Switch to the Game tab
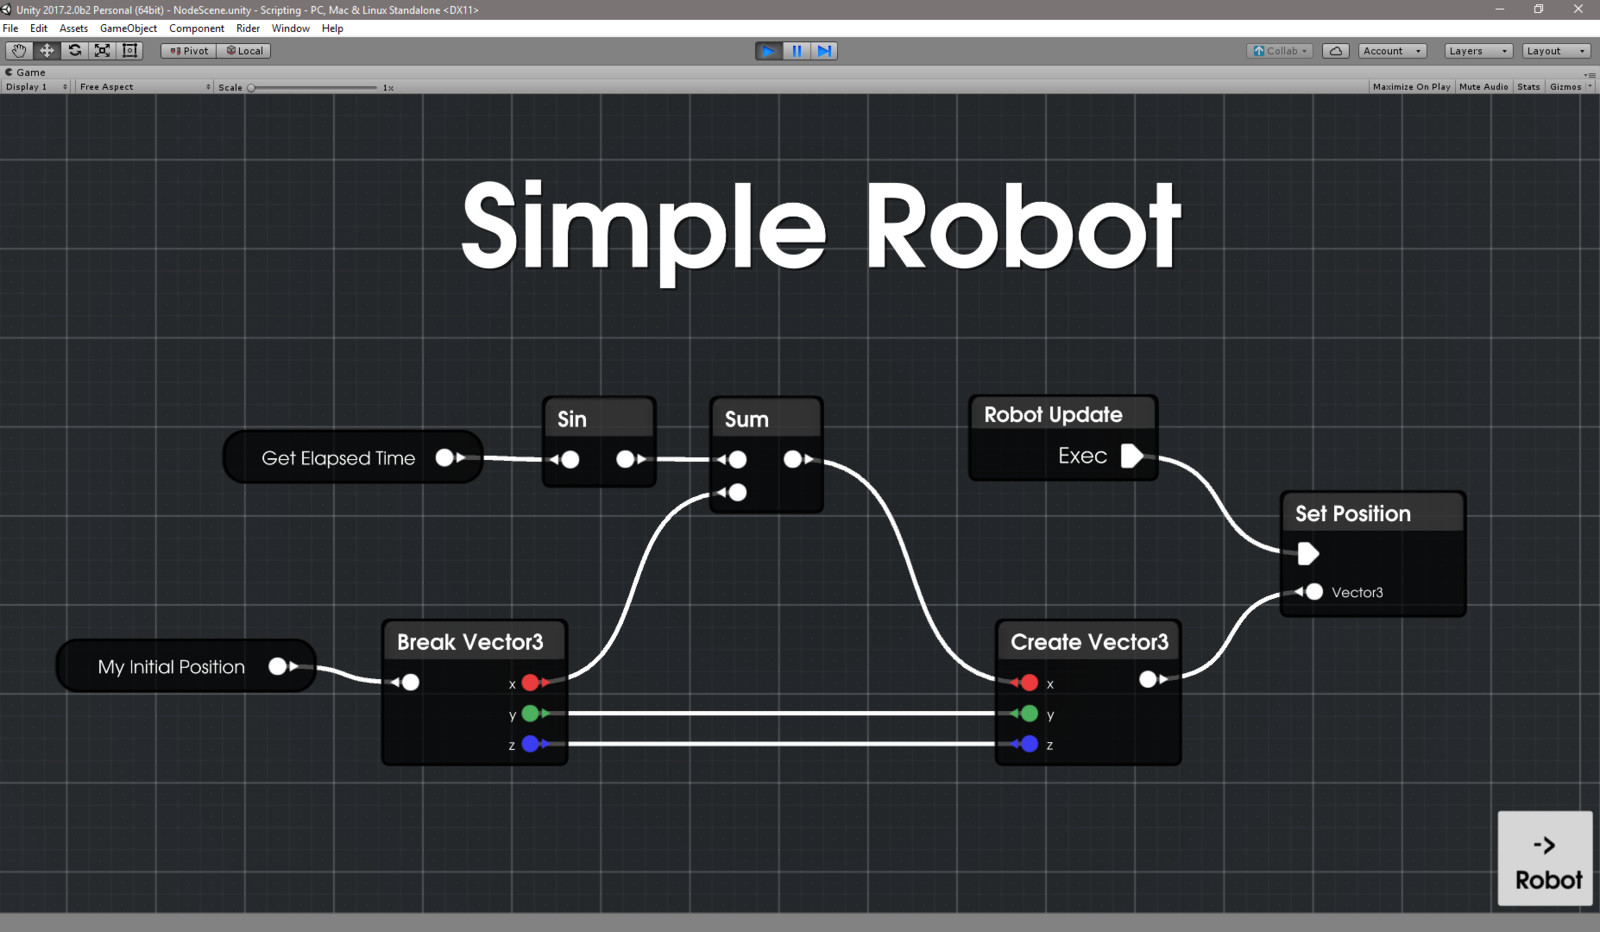Image resolution: width=1600 pixels, height=932 pixels. 26,72
